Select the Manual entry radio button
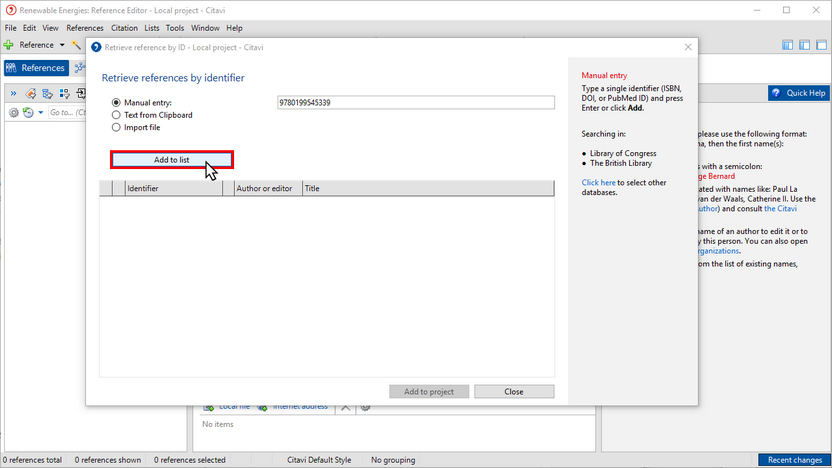The height and width of the screenshot is (468, 832). pyautogui.click(x=116, y=102)
